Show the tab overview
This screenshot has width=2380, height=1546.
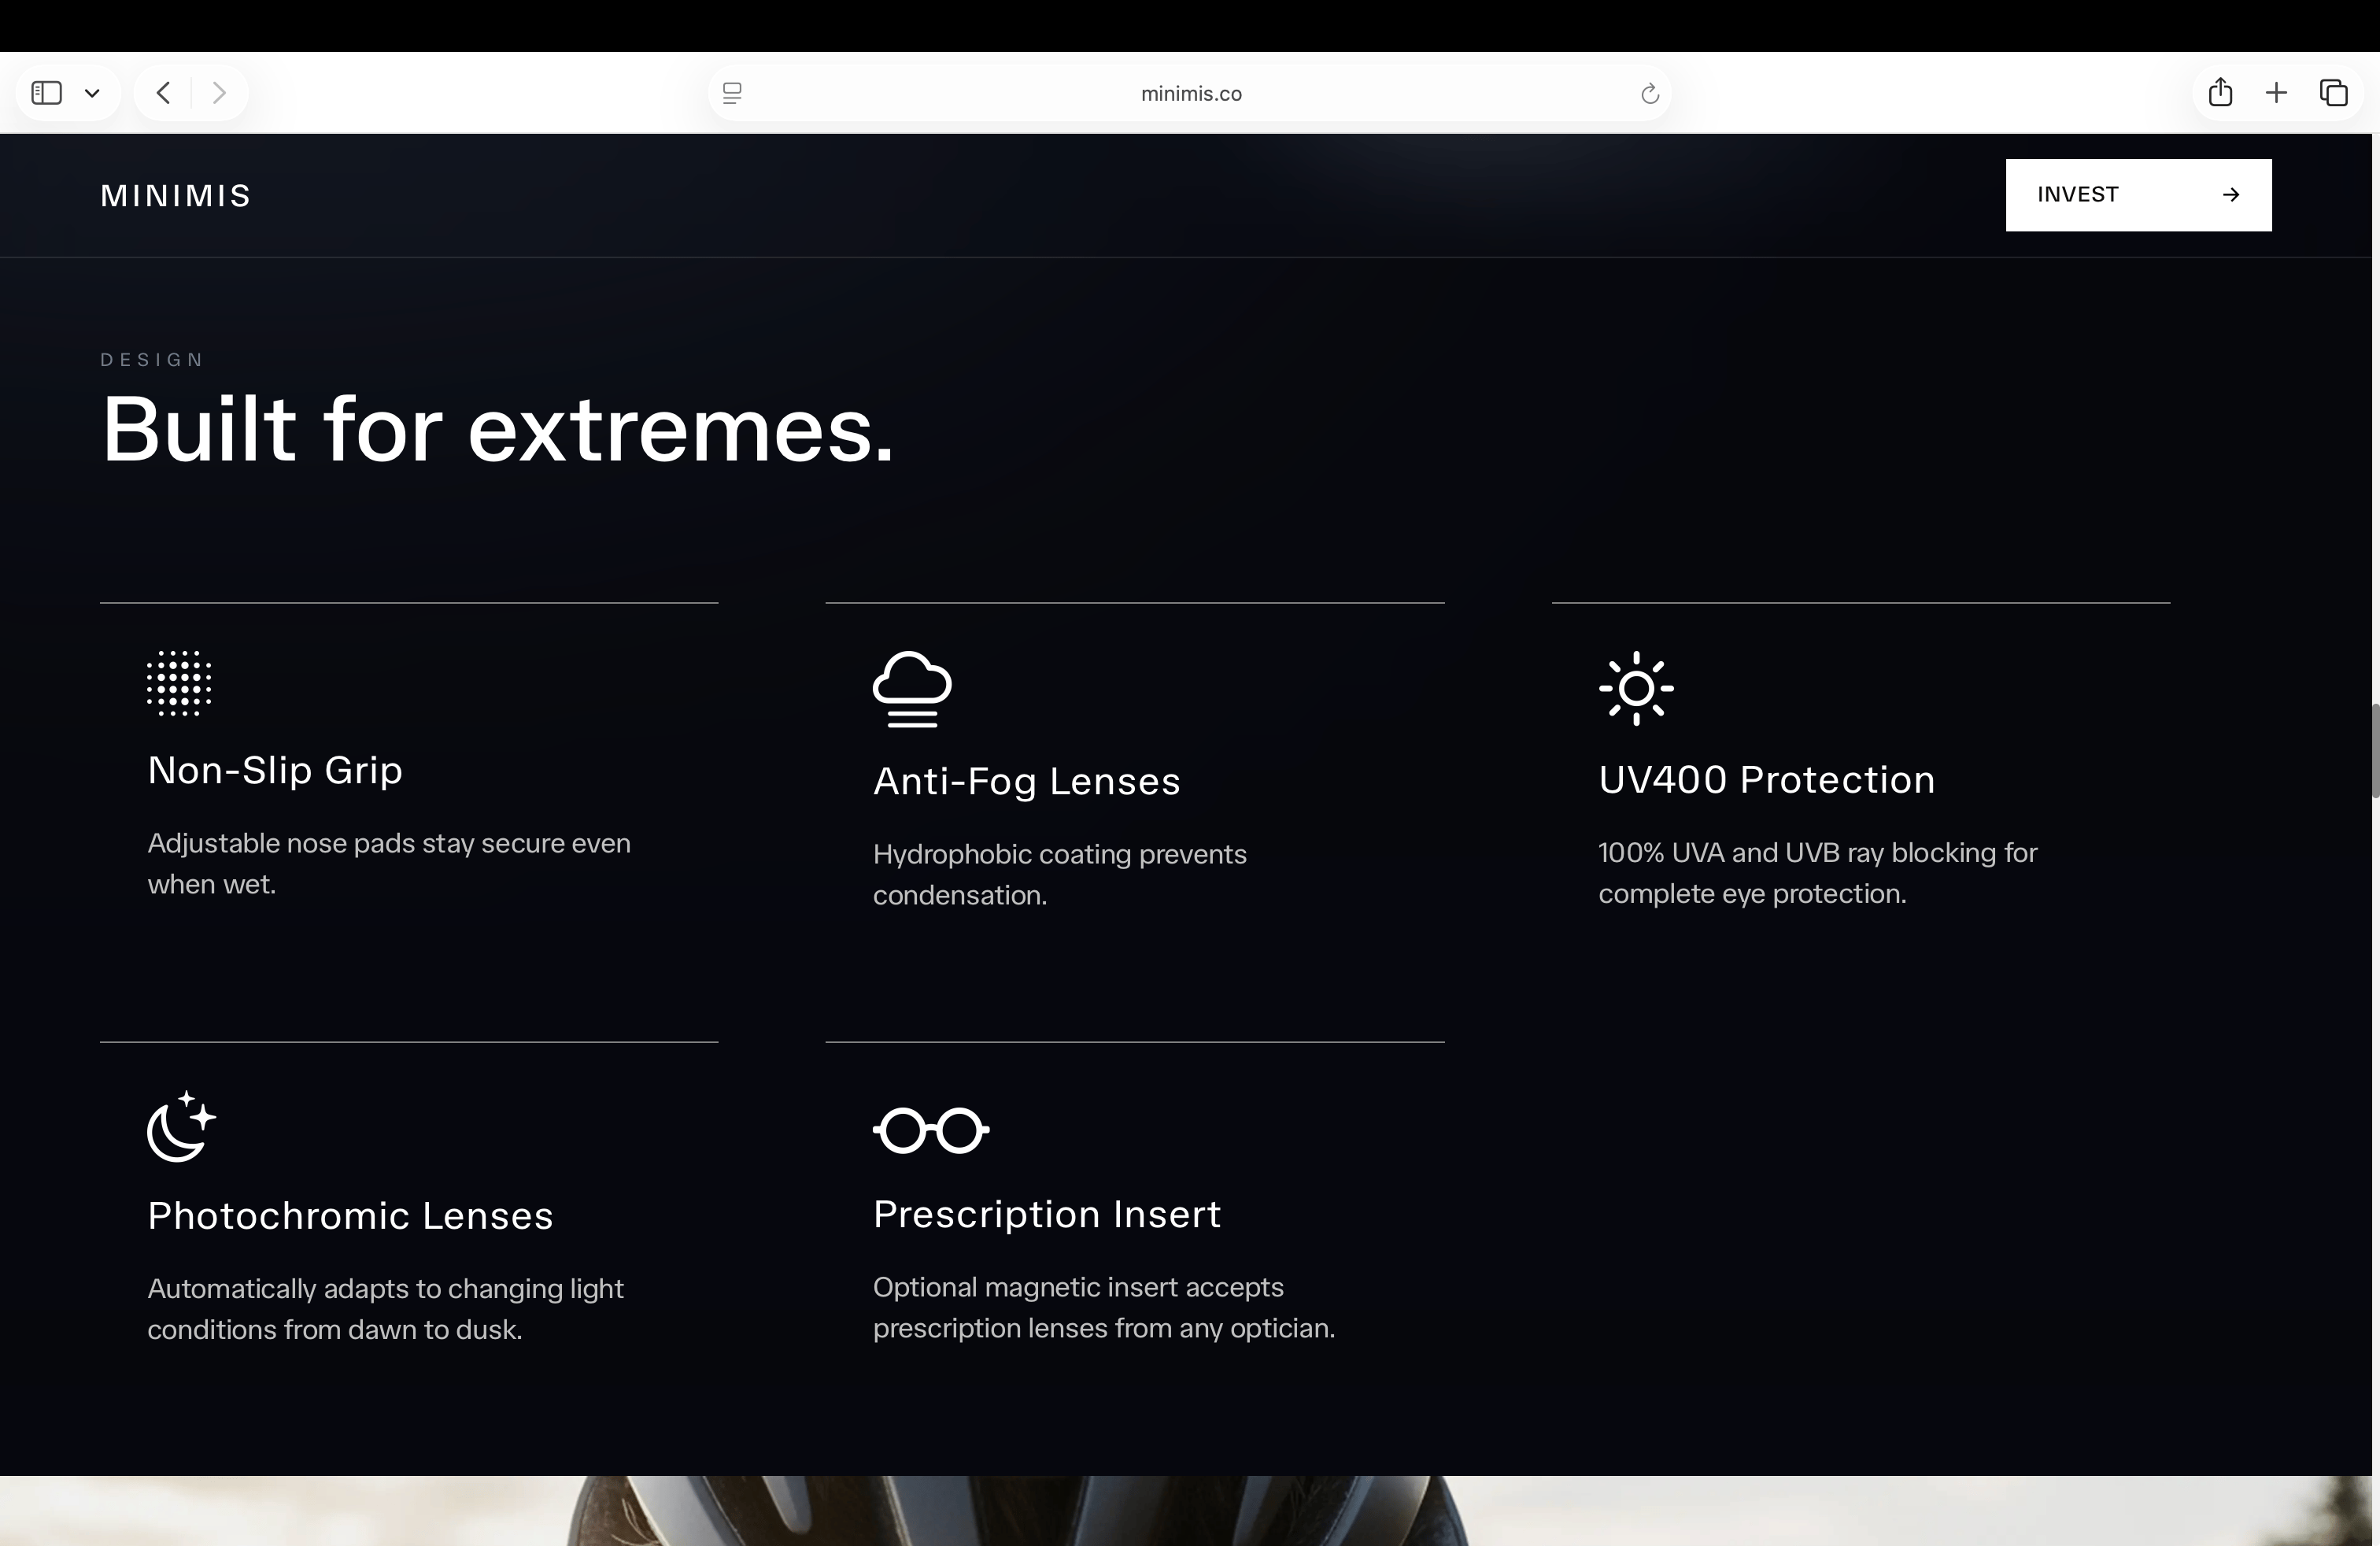tap(2333, 93)
